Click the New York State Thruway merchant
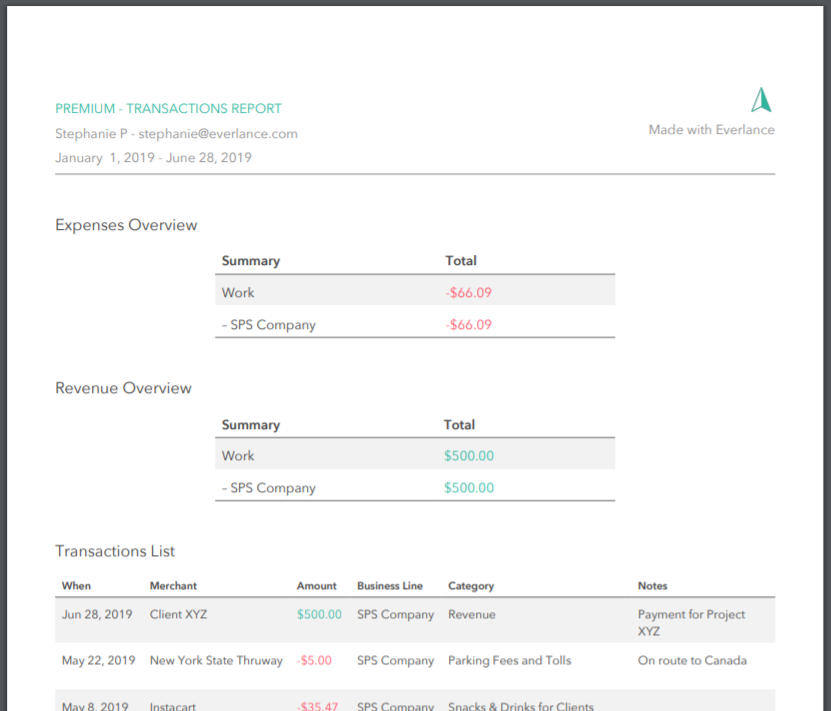The width and height of the screenshot is (831, 711). tap(216, 661)
